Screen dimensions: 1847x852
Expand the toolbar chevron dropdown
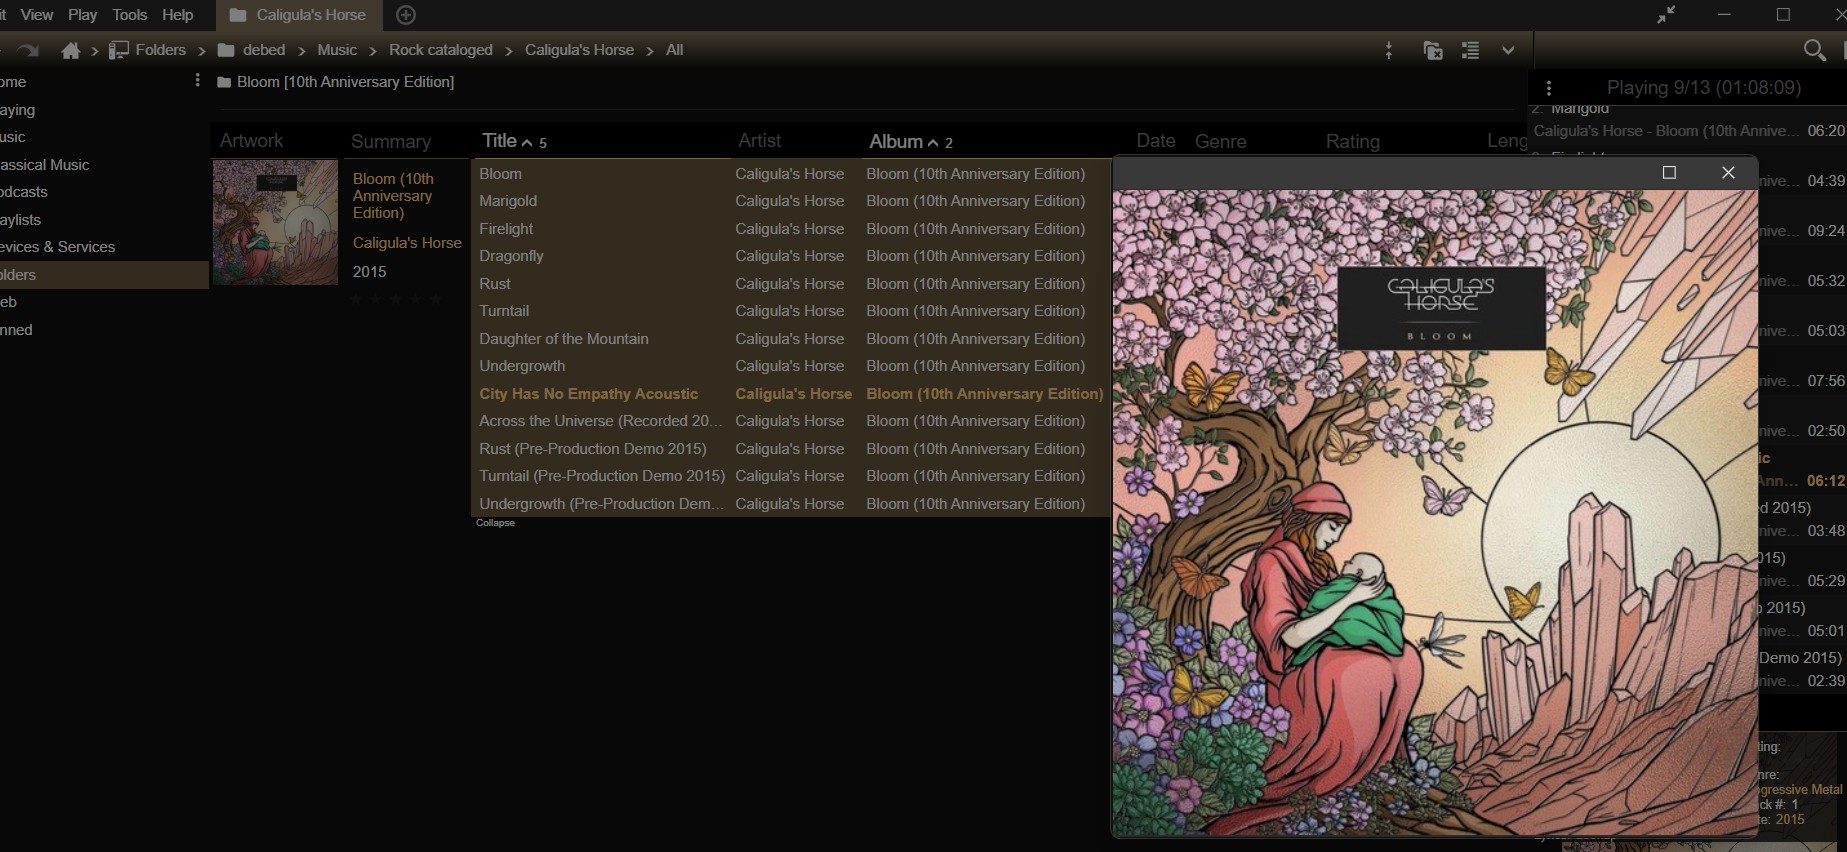point(1508,50)
